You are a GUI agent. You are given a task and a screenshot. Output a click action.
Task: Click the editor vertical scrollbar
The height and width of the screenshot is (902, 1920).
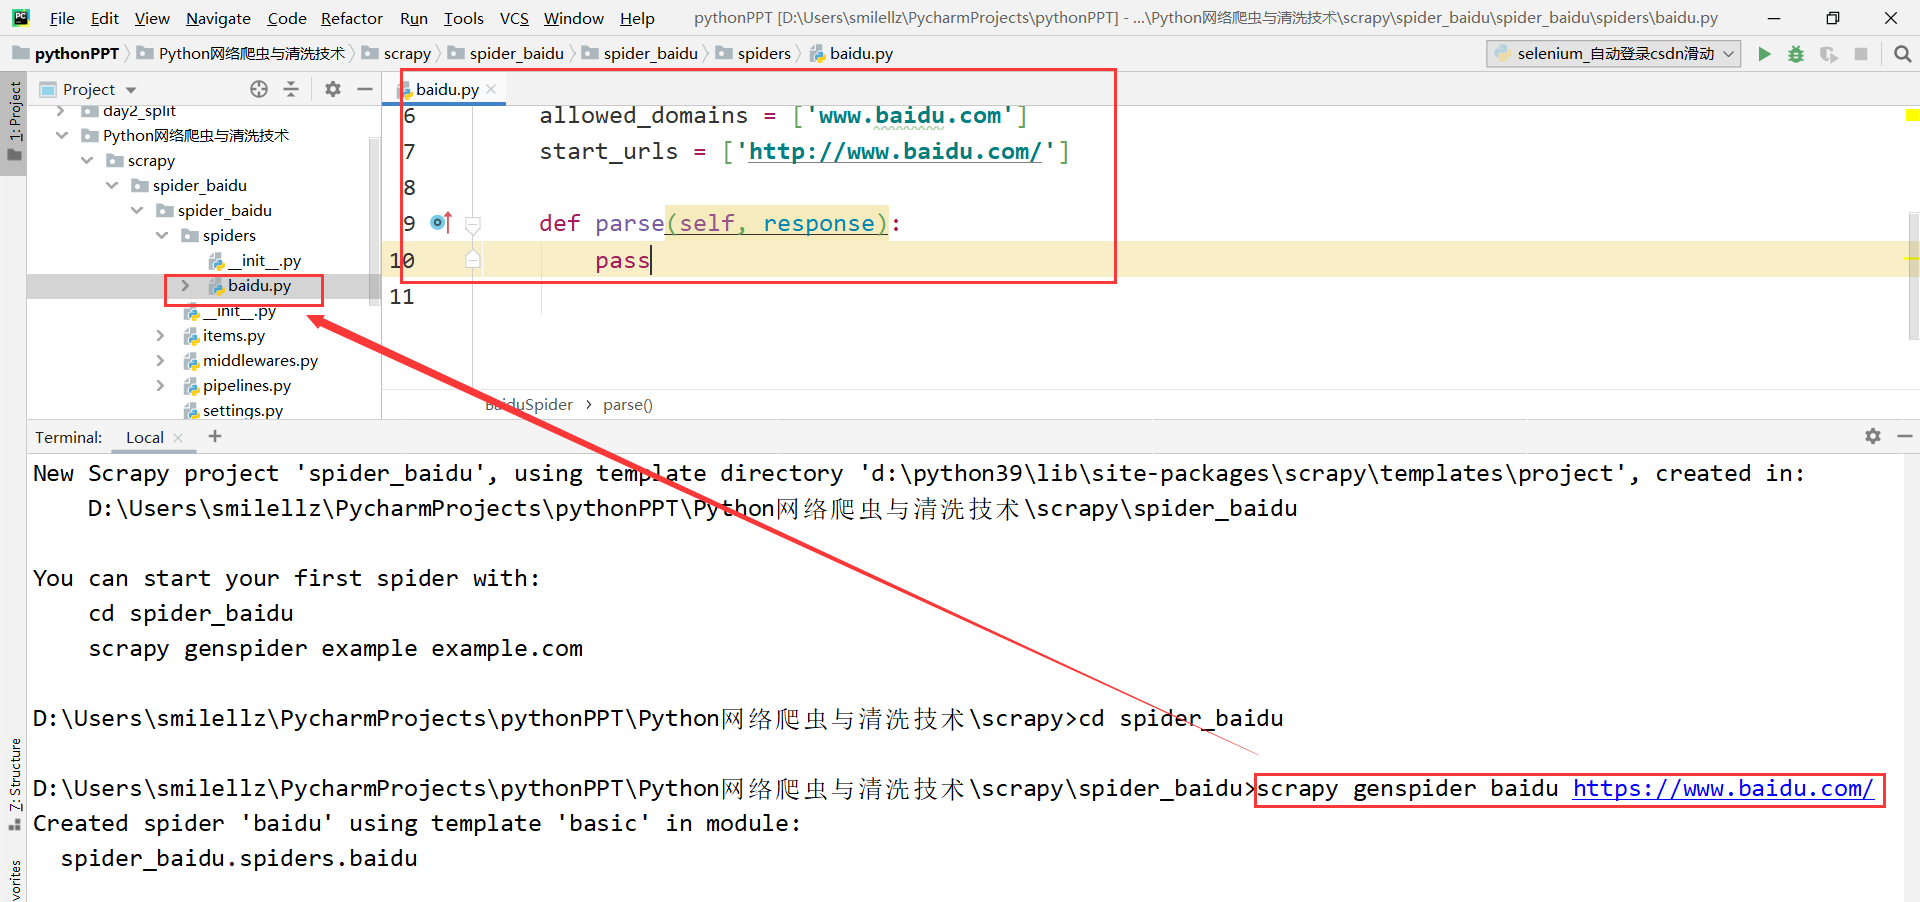point(1913,277)
